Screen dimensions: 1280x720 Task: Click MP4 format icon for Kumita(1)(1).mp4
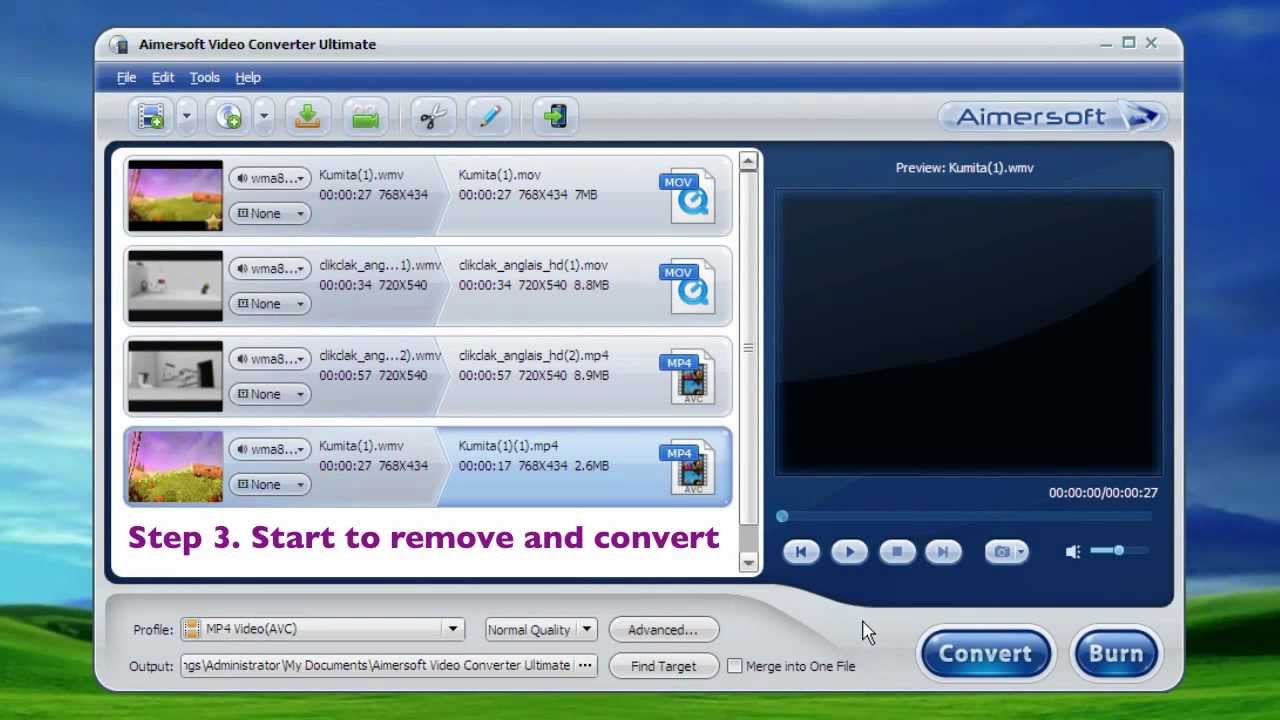click(688, 467)
